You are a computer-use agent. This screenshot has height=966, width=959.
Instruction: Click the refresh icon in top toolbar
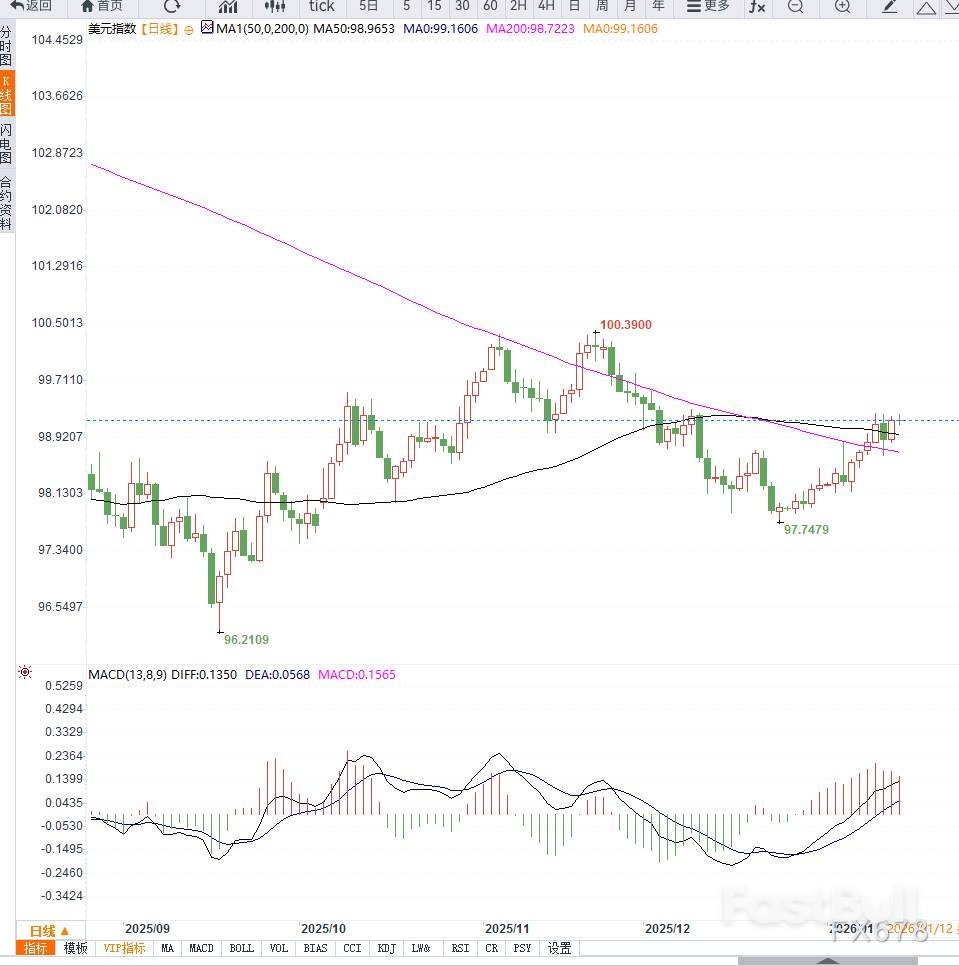pyautogui.click(x=172, y=6)
